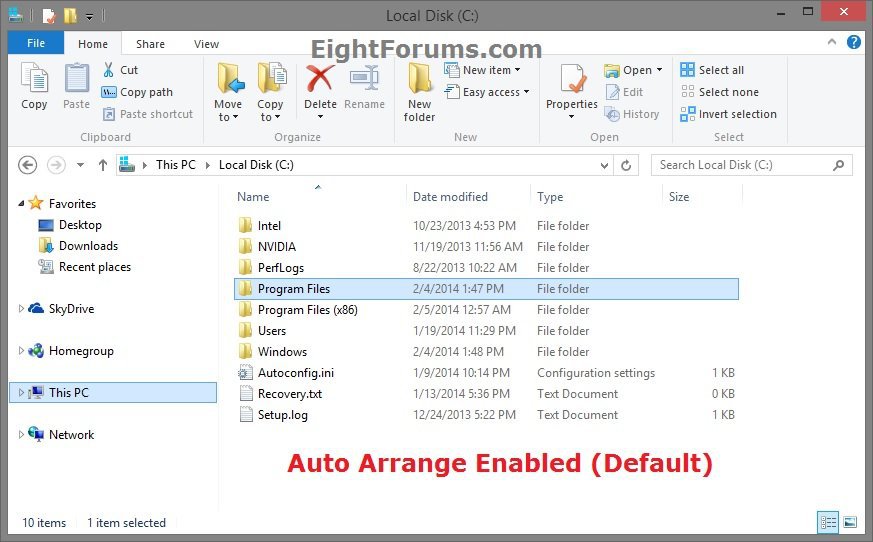Create a New folder
Image resolution: width=873 pixels, height=542 pixels.
click(419, 92)
